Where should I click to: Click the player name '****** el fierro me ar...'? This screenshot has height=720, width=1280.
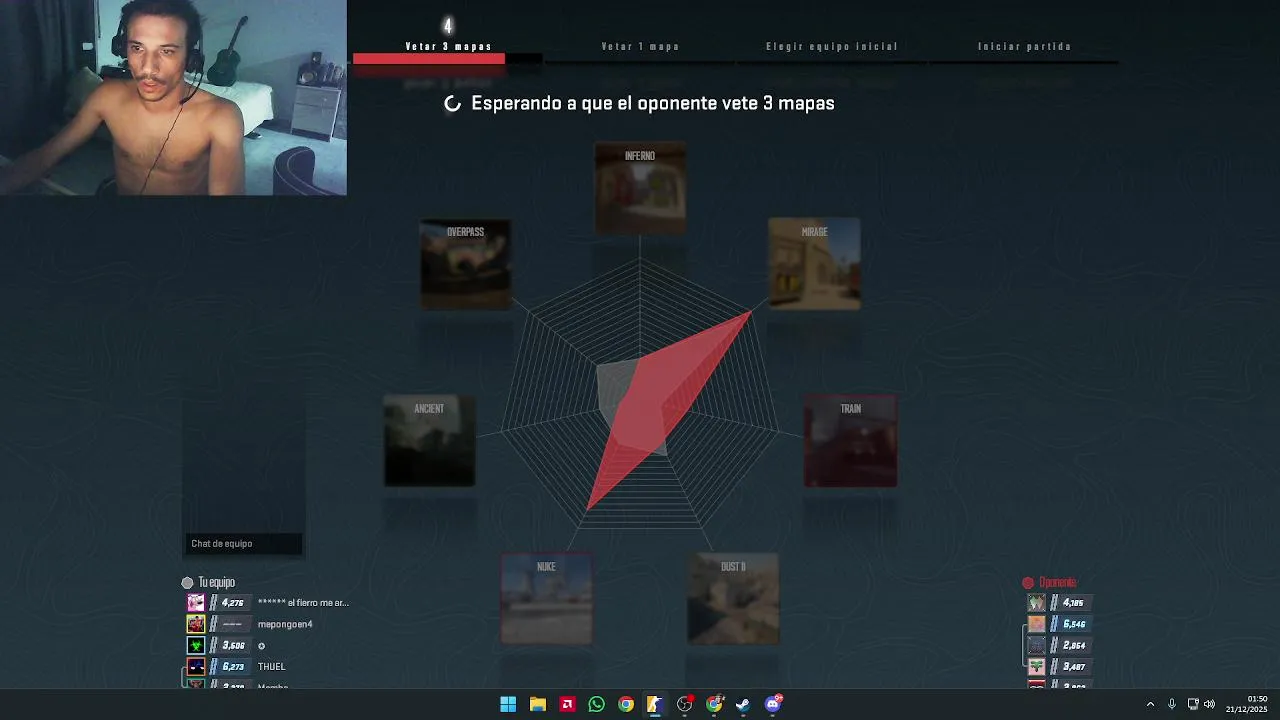(303, 603)
